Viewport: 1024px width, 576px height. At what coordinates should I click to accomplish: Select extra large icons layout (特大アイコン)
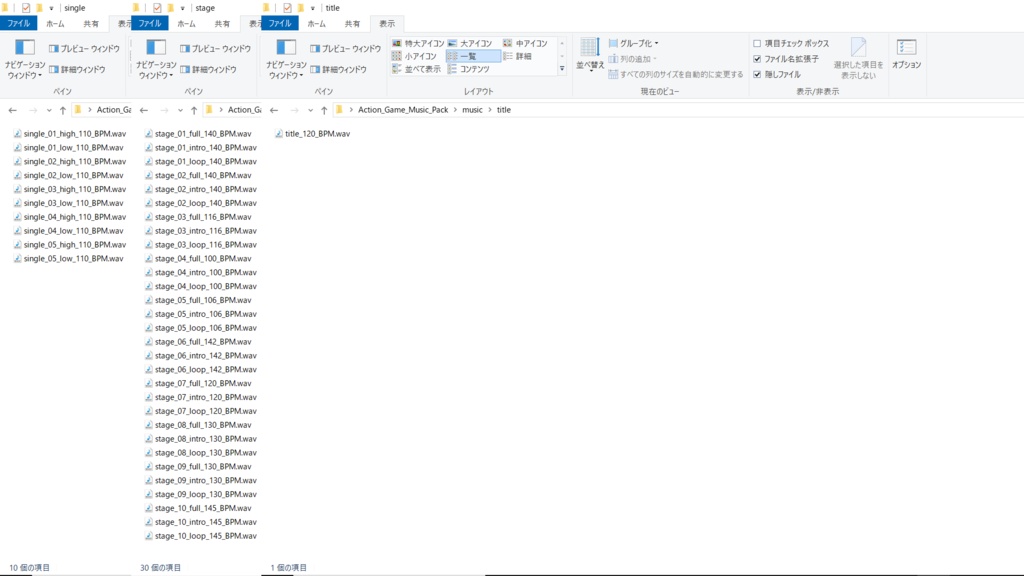pos(418,43)
